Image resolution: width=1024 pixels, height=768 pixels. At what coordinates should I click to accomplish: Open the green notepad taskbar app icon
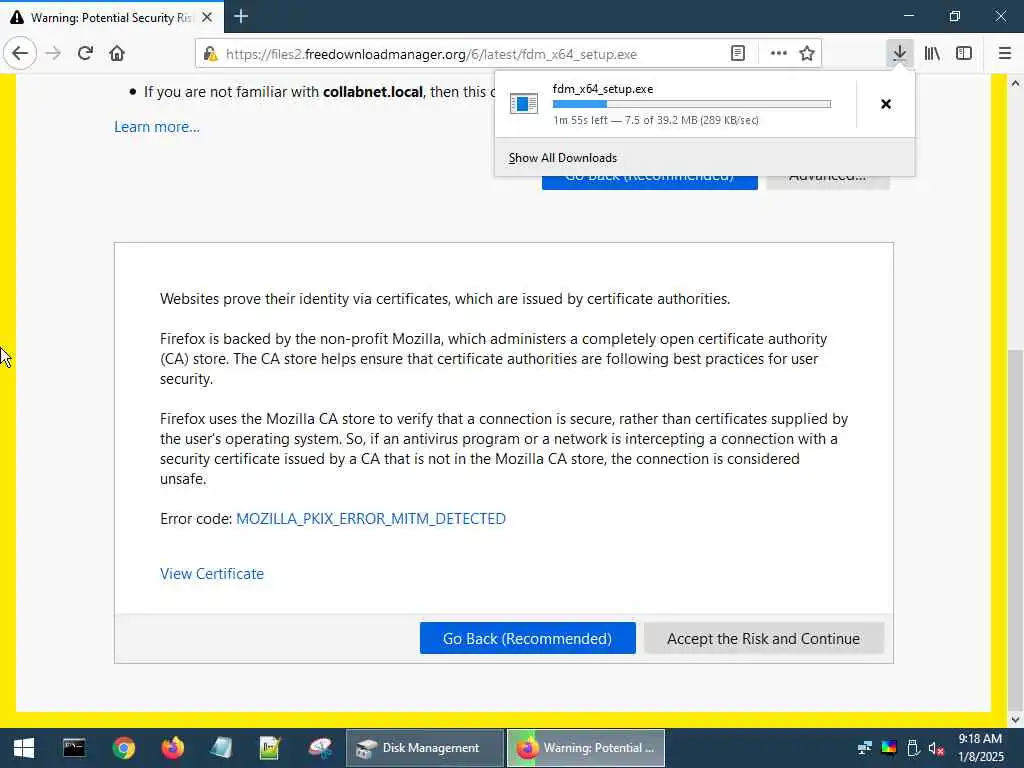pyautogui.click(x=270, y=748)
